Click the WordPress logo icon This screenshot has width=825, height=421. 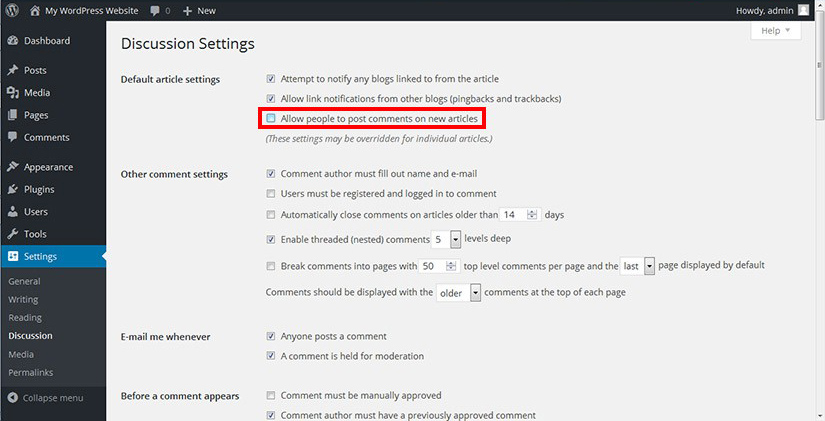point(11,10)
